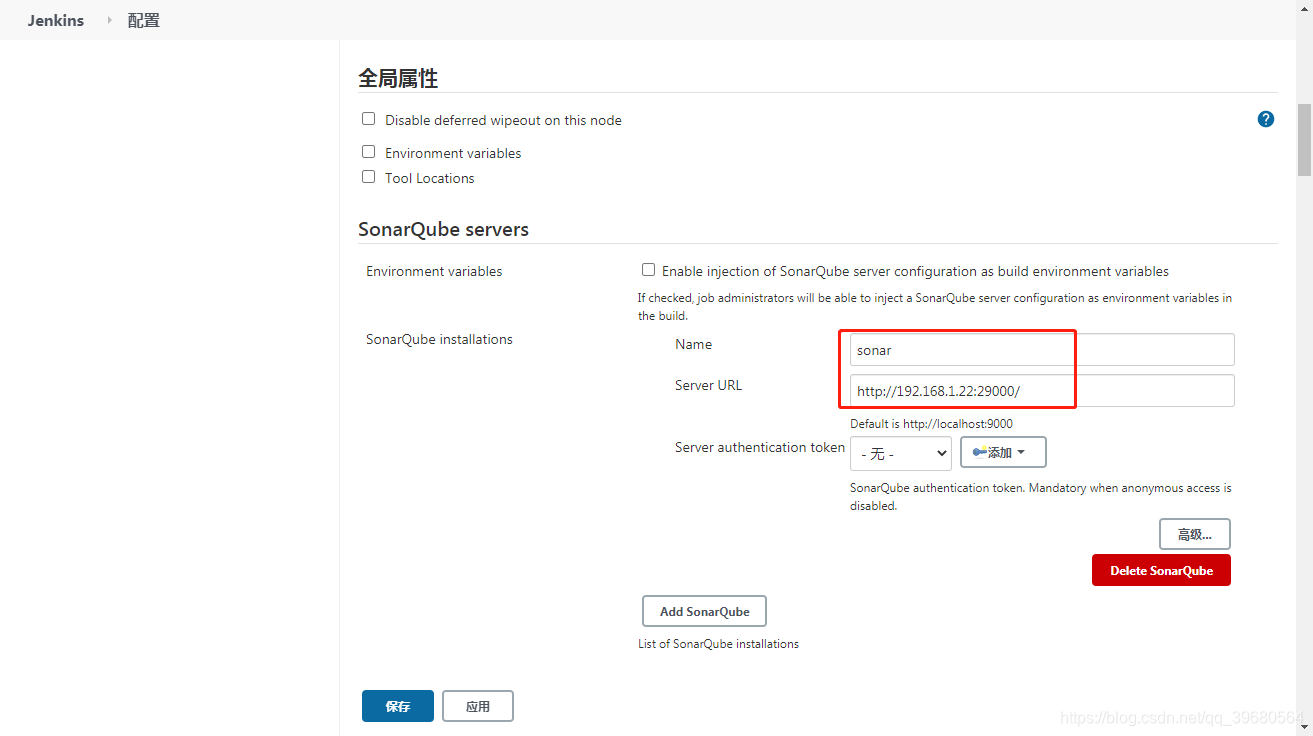Open breadcrumb arrow after Jenkins
This screenshot has height=736, width=1313.
109,20
